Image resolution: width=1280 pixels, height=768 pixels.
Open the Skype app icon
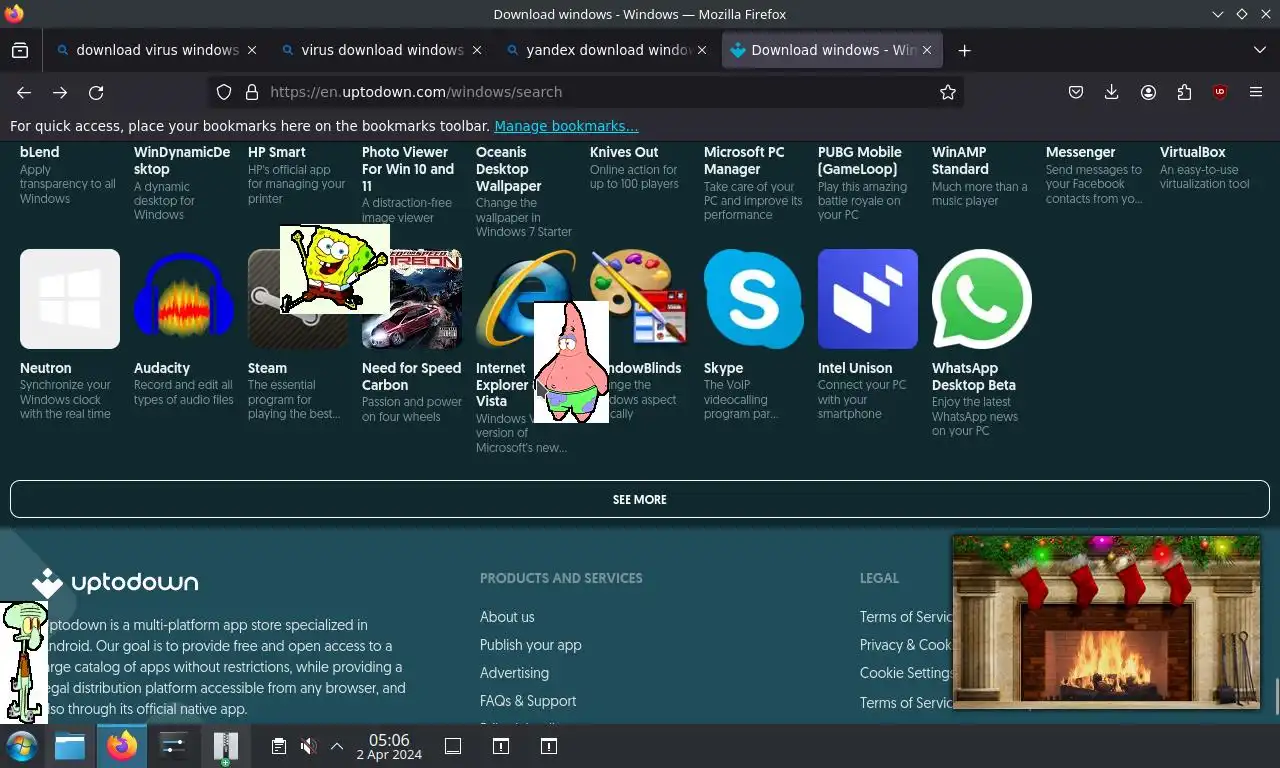(x=754, y=299)
